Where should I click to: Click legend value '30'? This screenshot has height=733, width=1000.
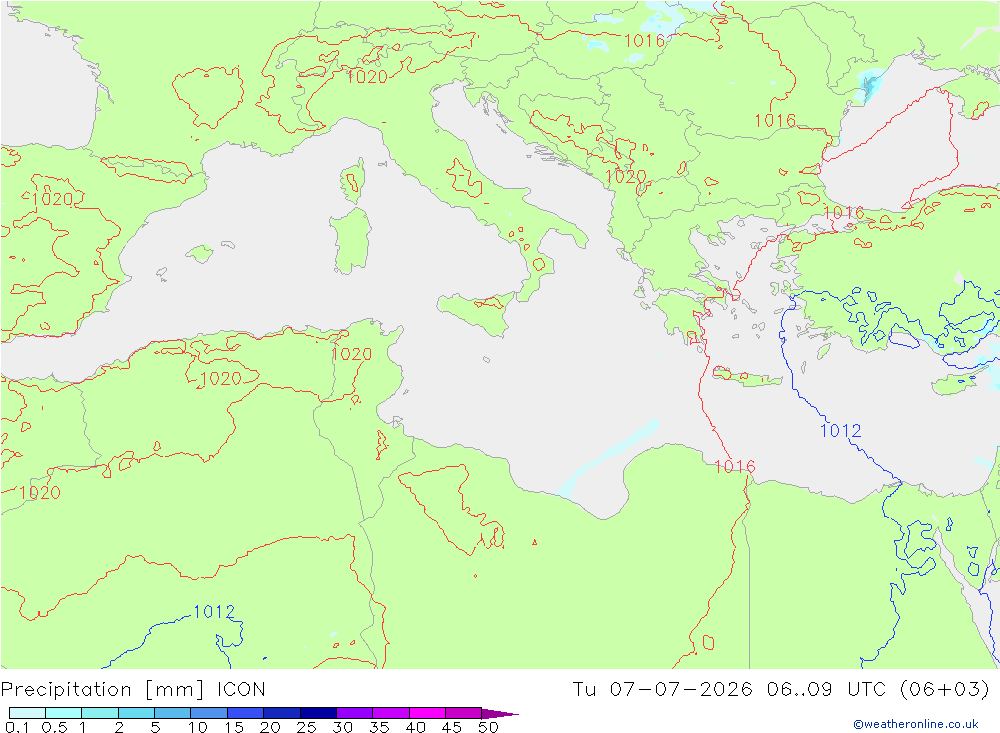tap(342, 727)
